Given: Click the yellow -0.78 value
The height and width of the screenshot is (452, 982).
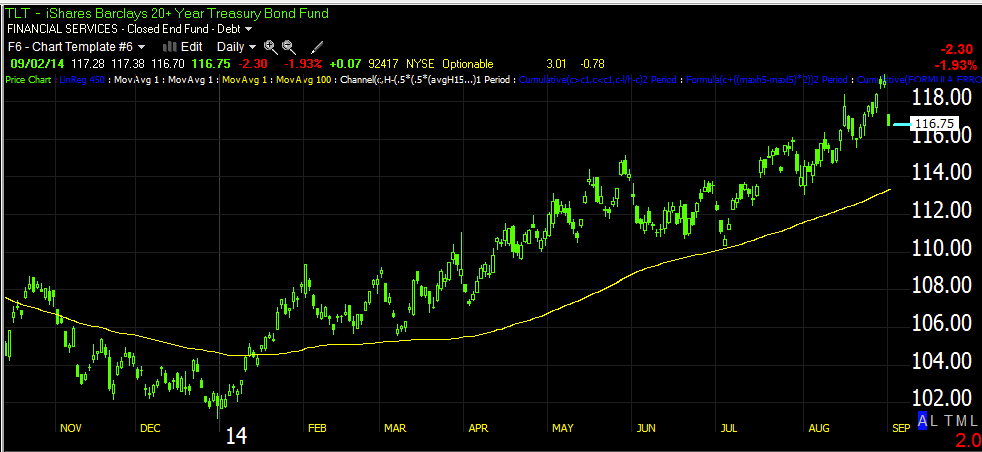Looking at the screenshot, I should click(591, 64).
